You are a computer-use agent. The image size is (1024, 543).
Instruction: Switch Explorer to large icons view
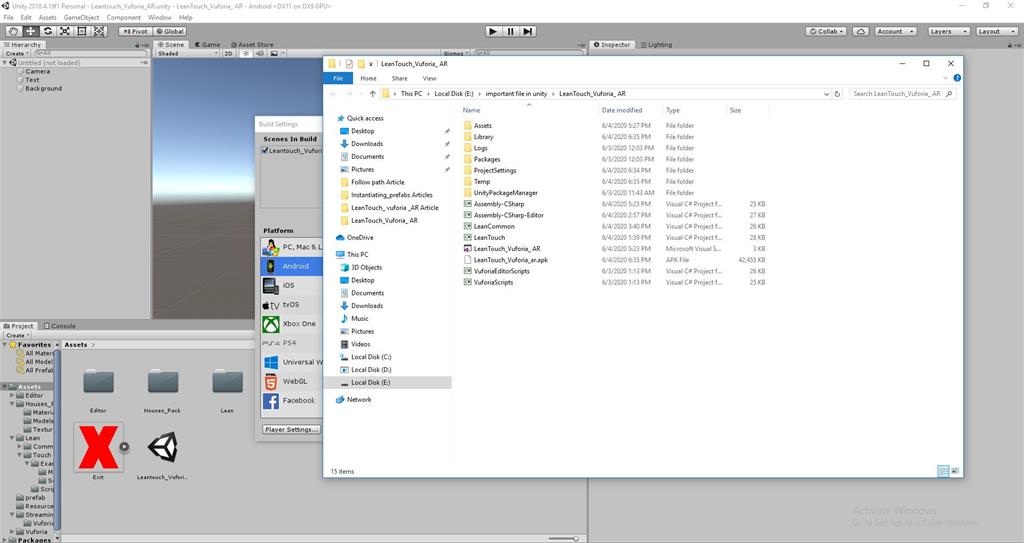pos(955,470)
